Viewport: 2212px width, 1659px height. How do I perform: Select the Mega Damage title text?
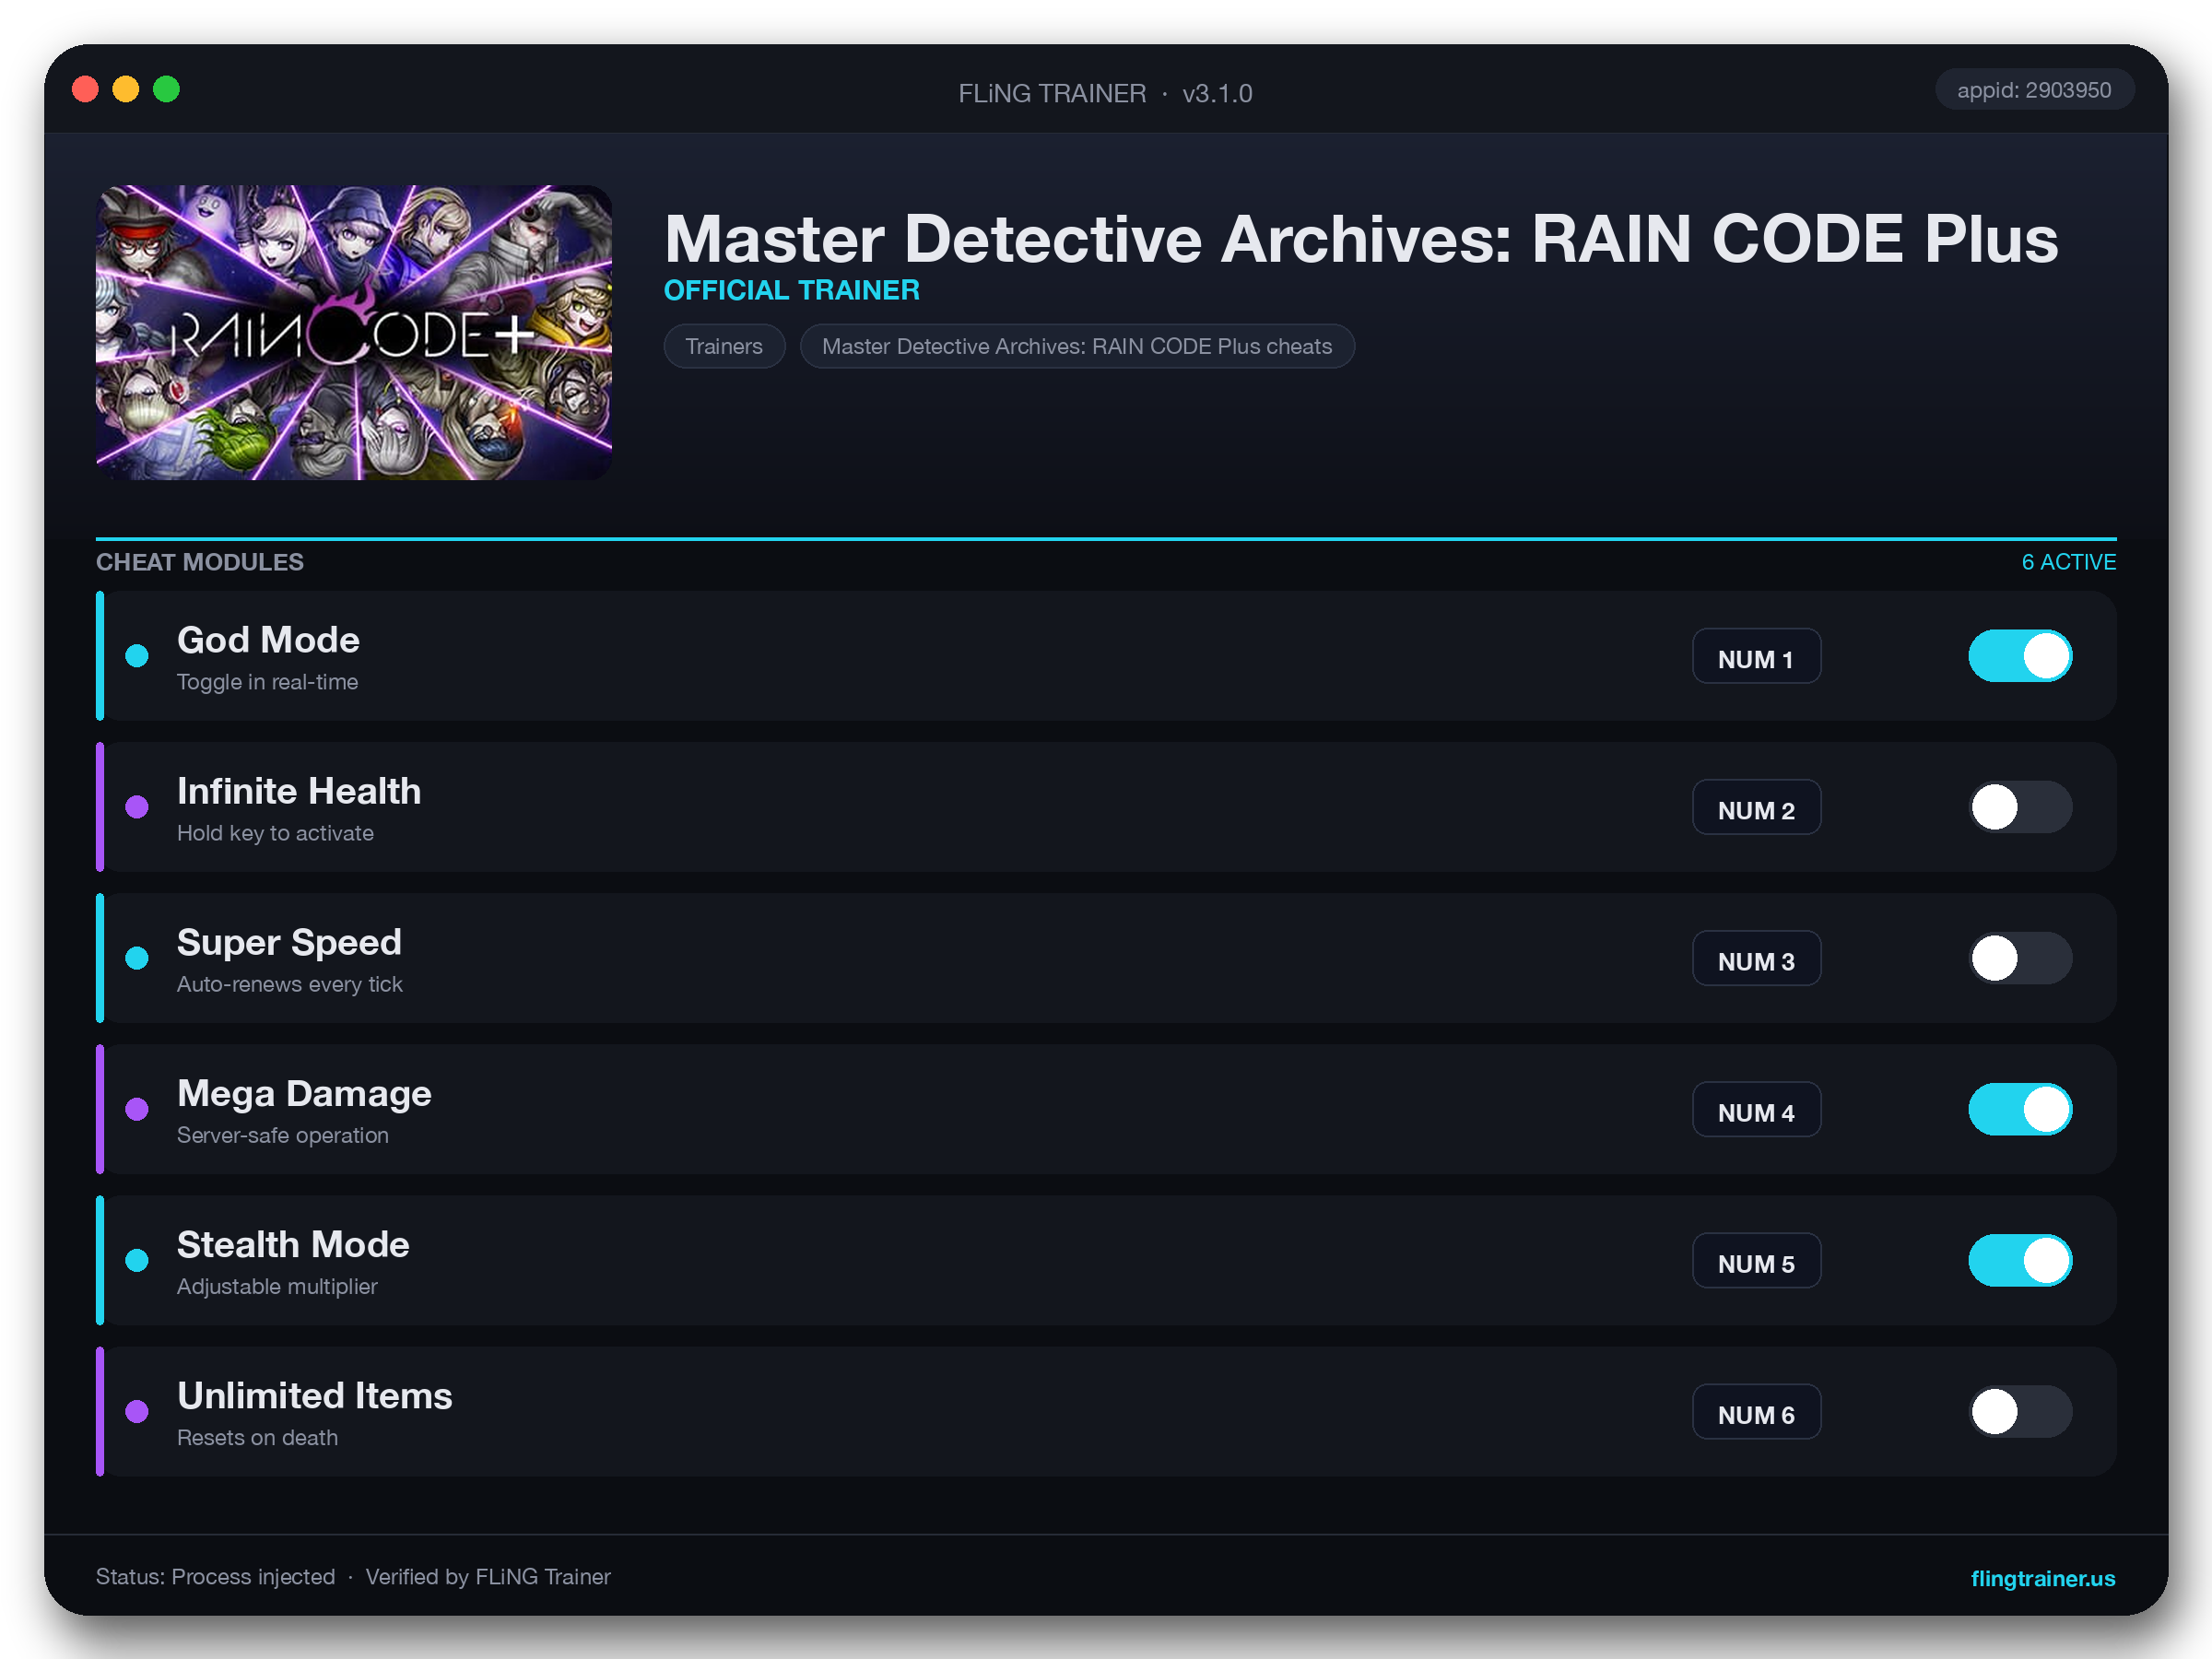click(x=304, y=1093)
